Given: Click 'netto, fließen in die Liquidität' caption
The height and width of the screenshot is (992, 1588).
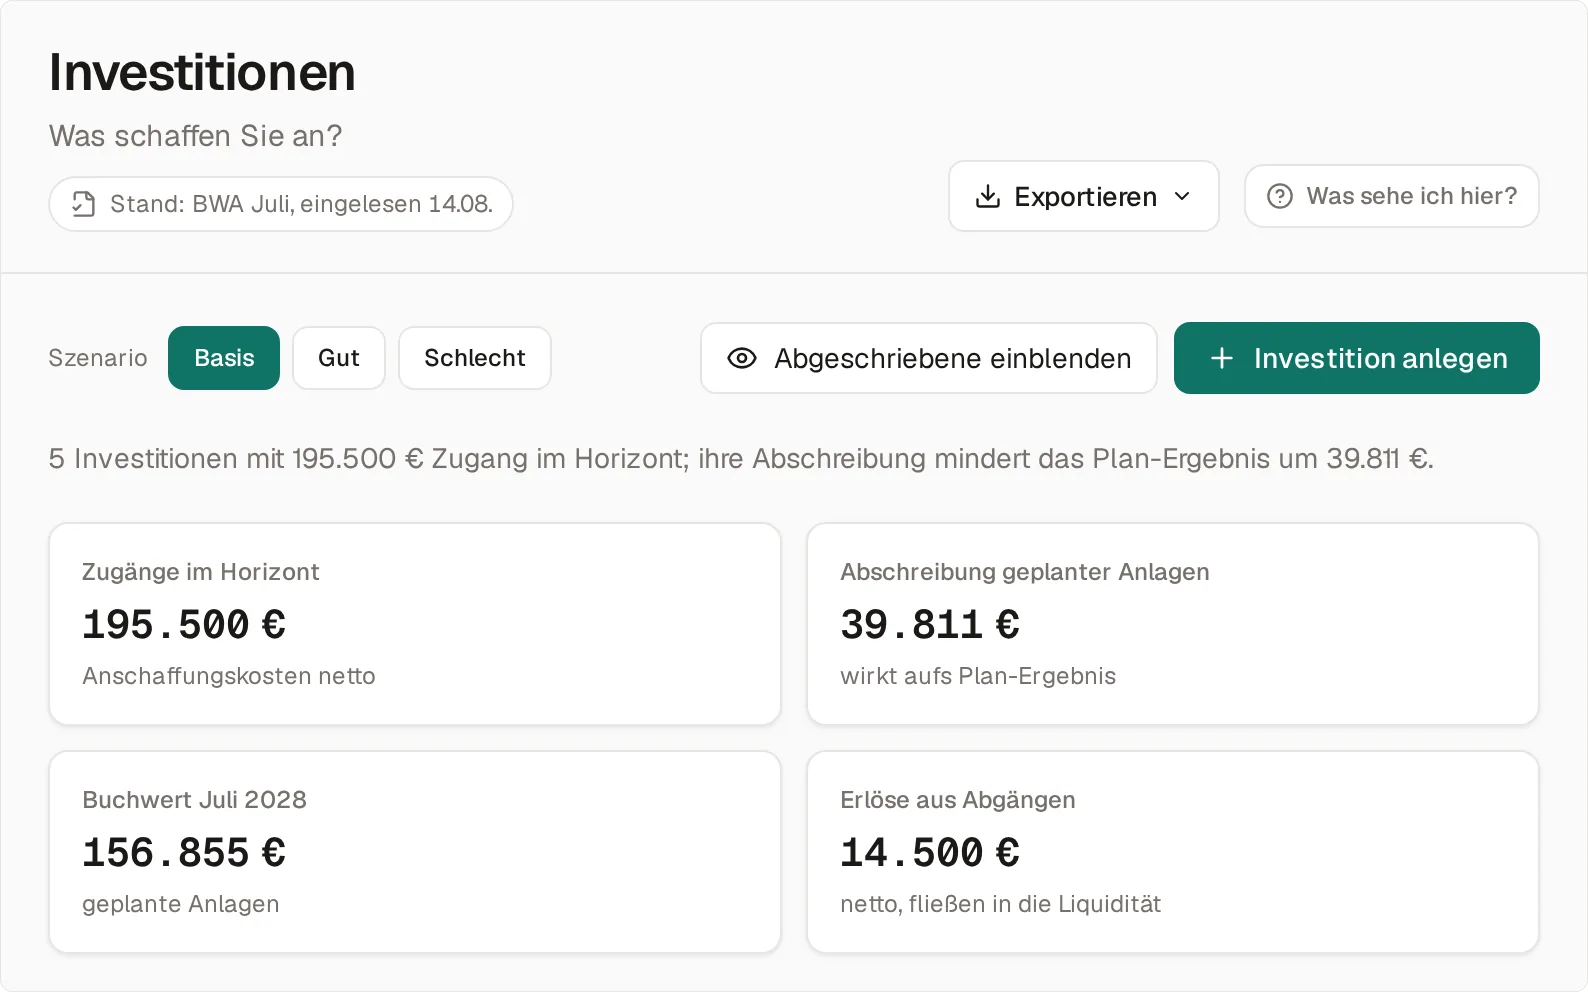Looking at the screenshot, I should point(1001,904).
